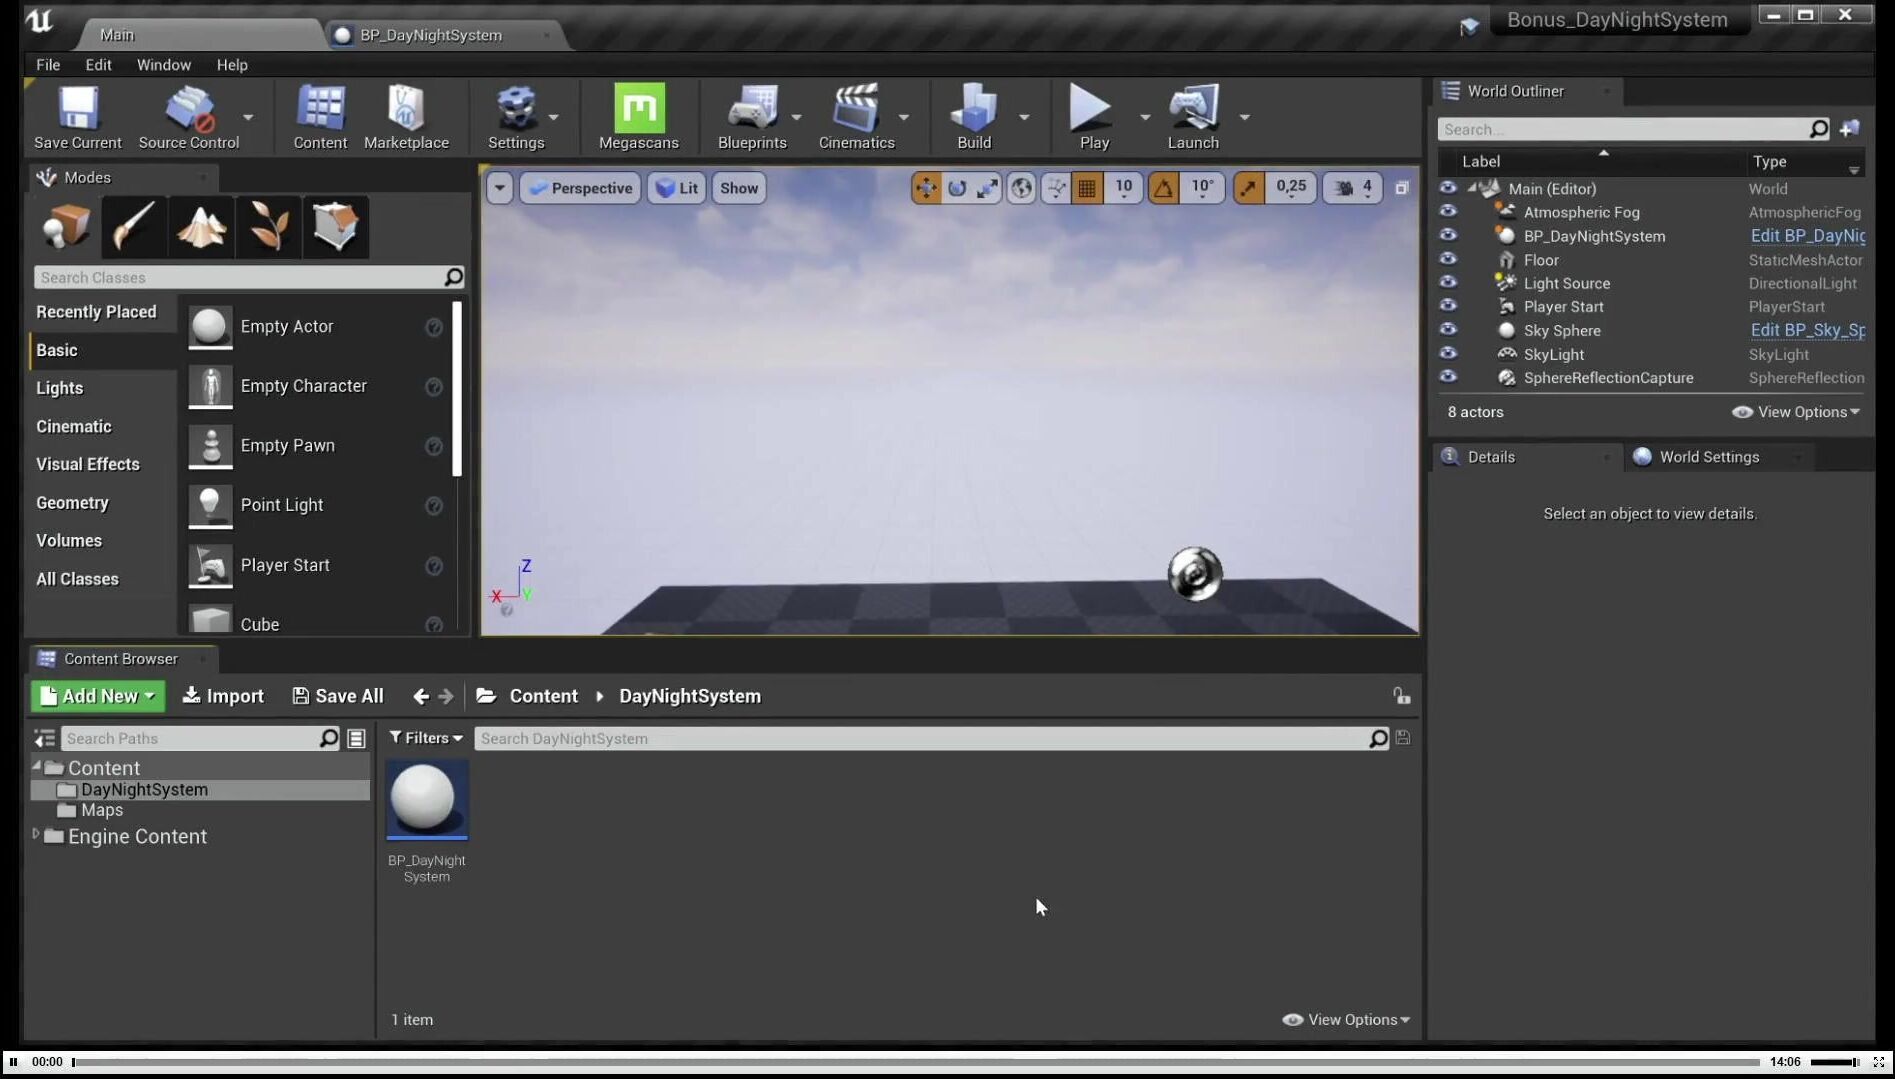
Task: Open camera speed setting showing 4
Action: click(x=1353, y=188)
